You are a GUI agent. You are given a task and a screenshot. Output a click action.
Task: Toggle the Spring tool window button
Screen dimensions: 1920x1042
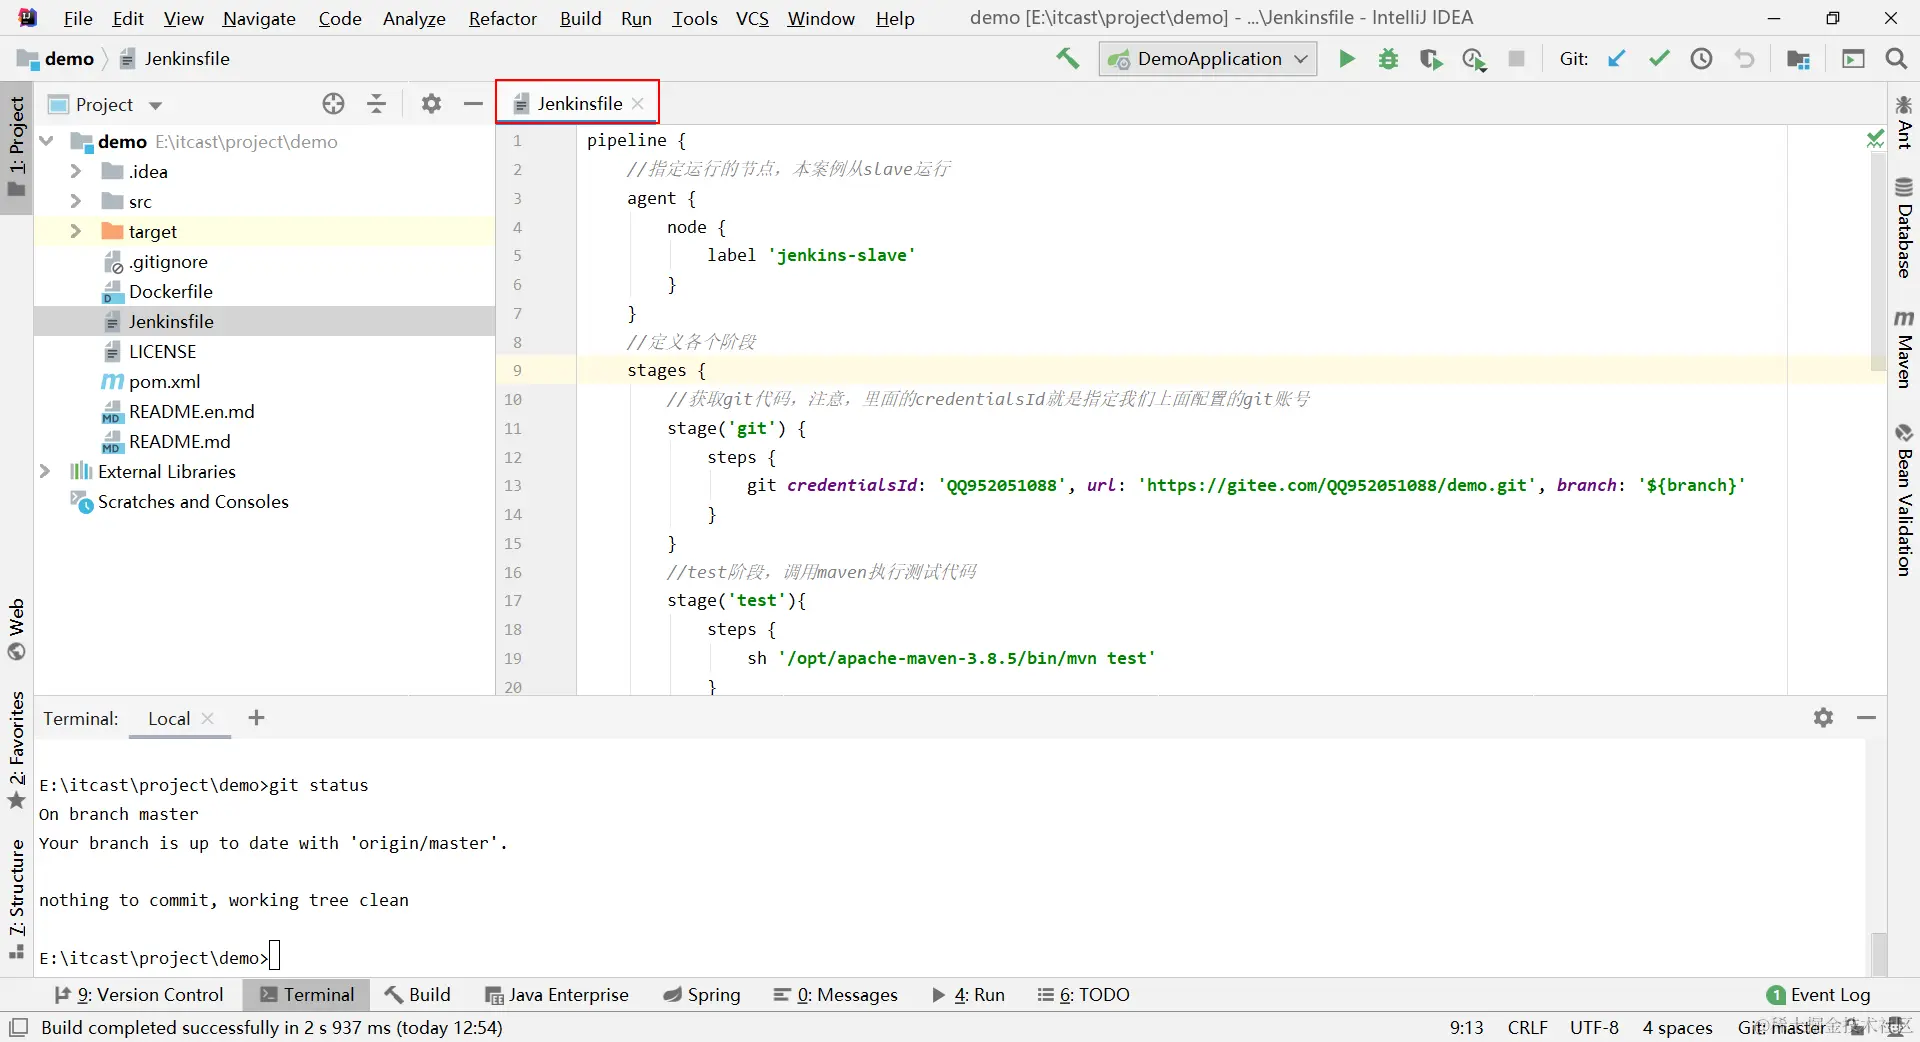pos(702,994)
